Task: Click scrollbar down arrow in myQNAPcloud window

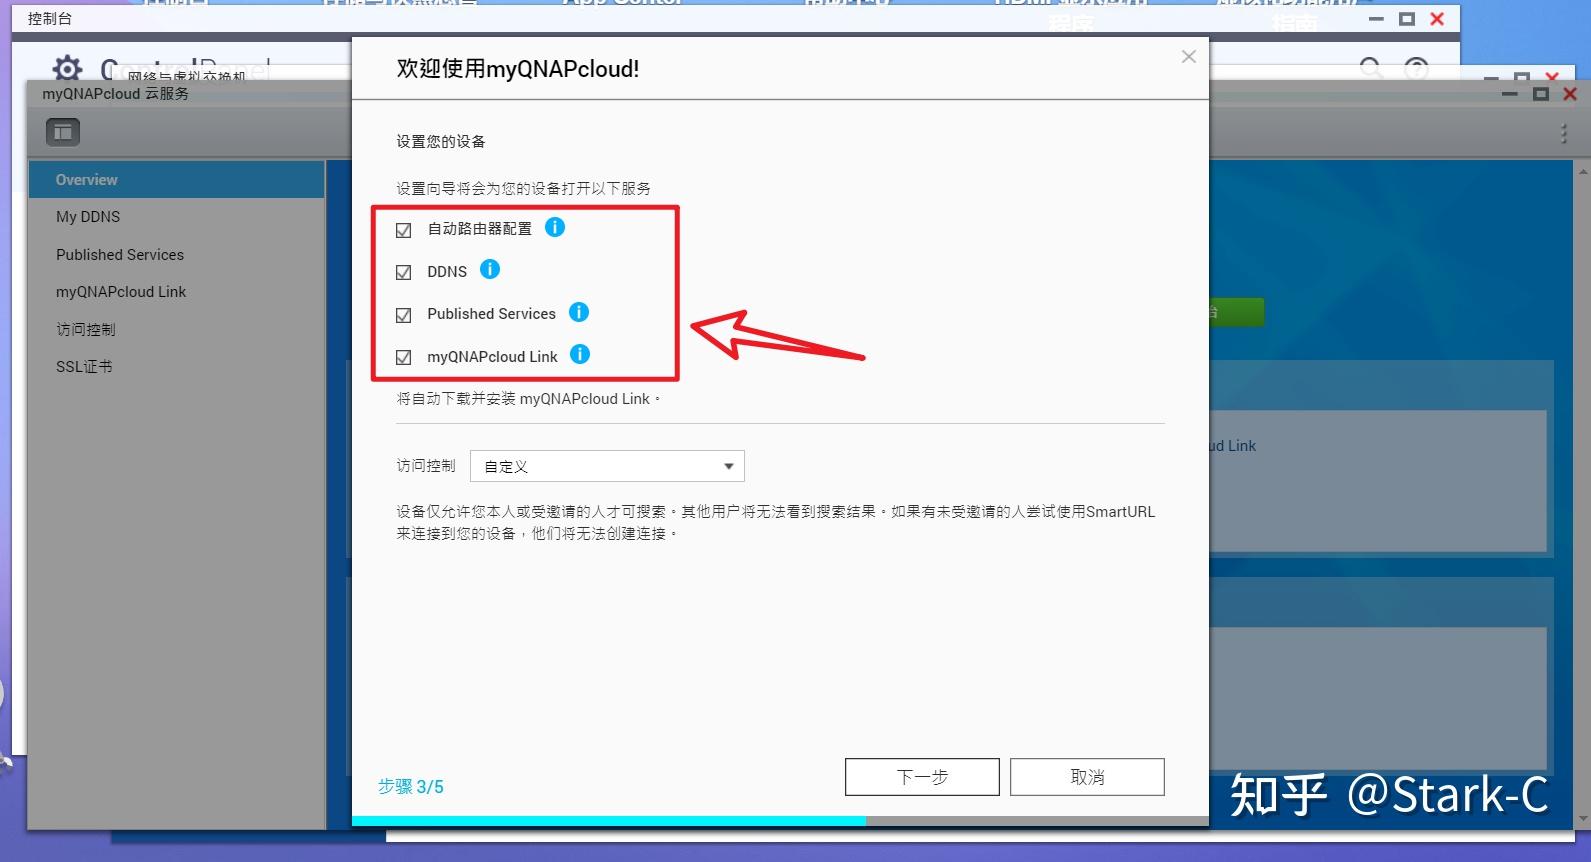Action: [1582, 820]
